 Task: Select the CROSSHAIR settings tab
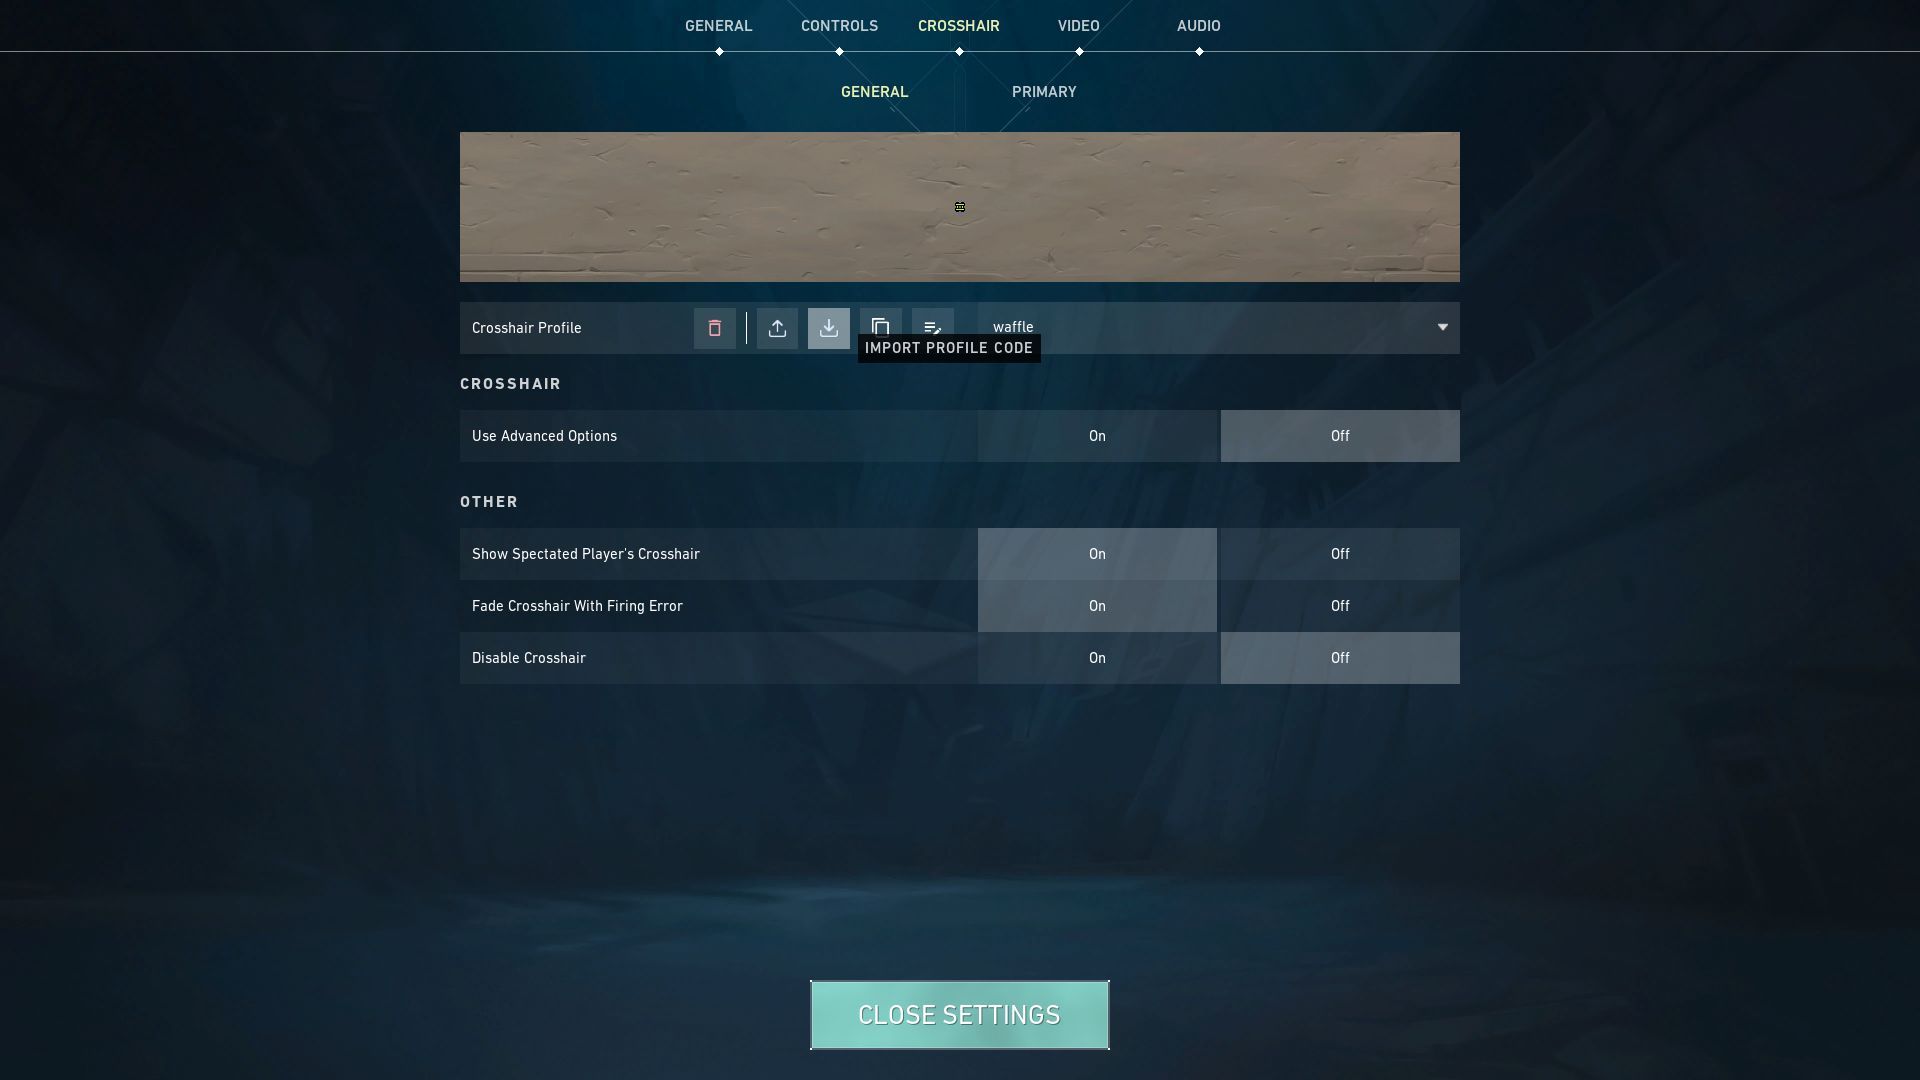(957, 26)
